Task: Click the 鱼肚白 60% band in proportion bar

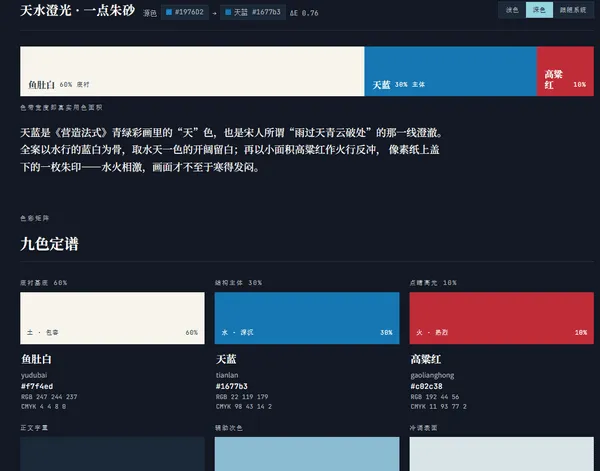Action: (192, 71)
